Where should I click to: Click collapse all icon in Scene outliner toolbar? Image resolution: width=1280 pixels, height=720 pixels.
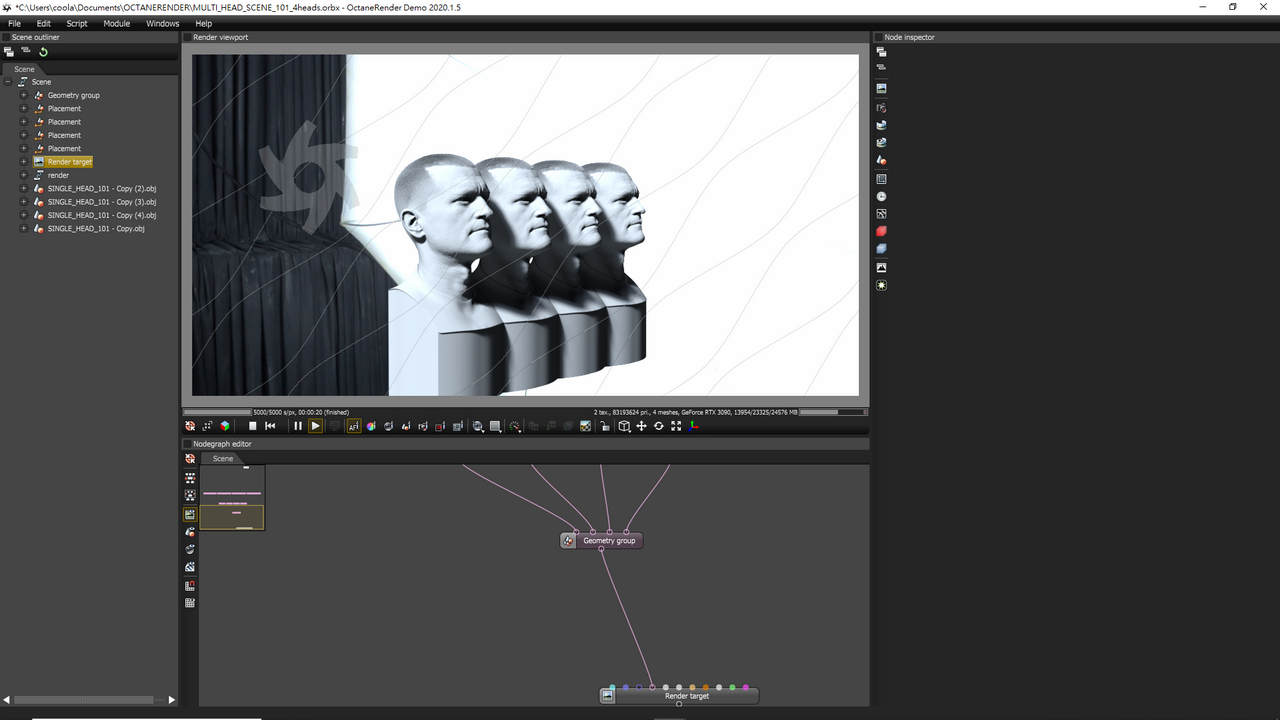(x=26, y=52)
